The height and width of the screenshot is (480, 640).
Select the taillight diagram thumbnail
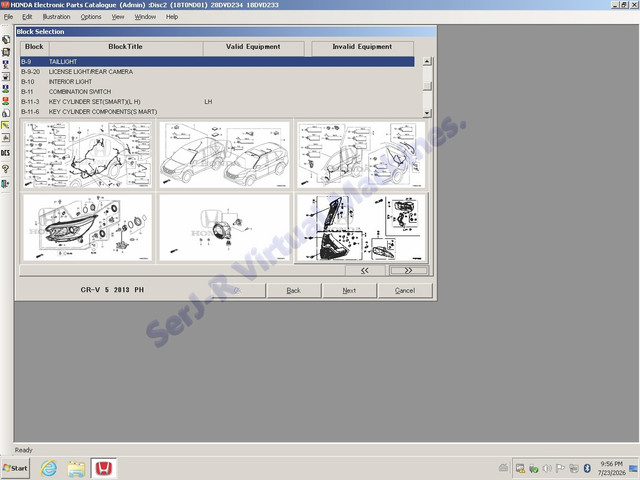(x=361, y=227)
